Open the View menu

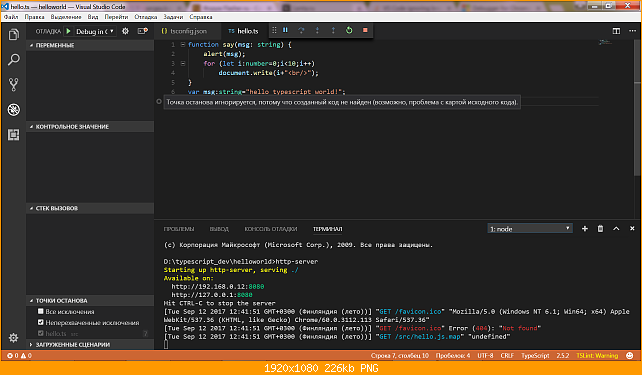point(93,17)
